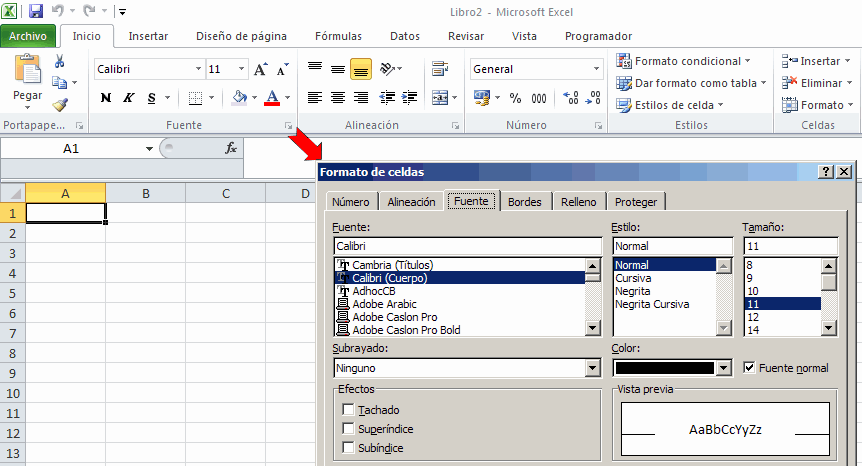
Task: Toggle bold with the N button
Action: [106, 98]
